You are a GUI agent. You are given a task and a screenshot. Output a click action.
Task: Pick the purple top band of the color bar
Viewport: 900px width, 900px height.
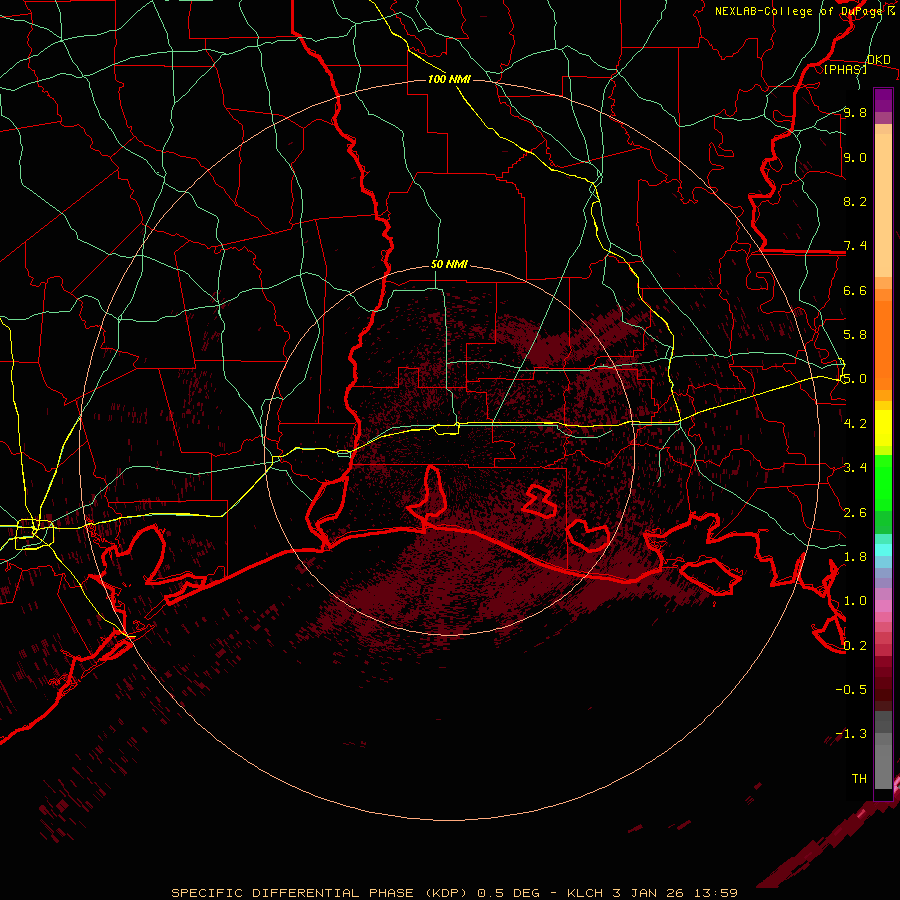883,100
